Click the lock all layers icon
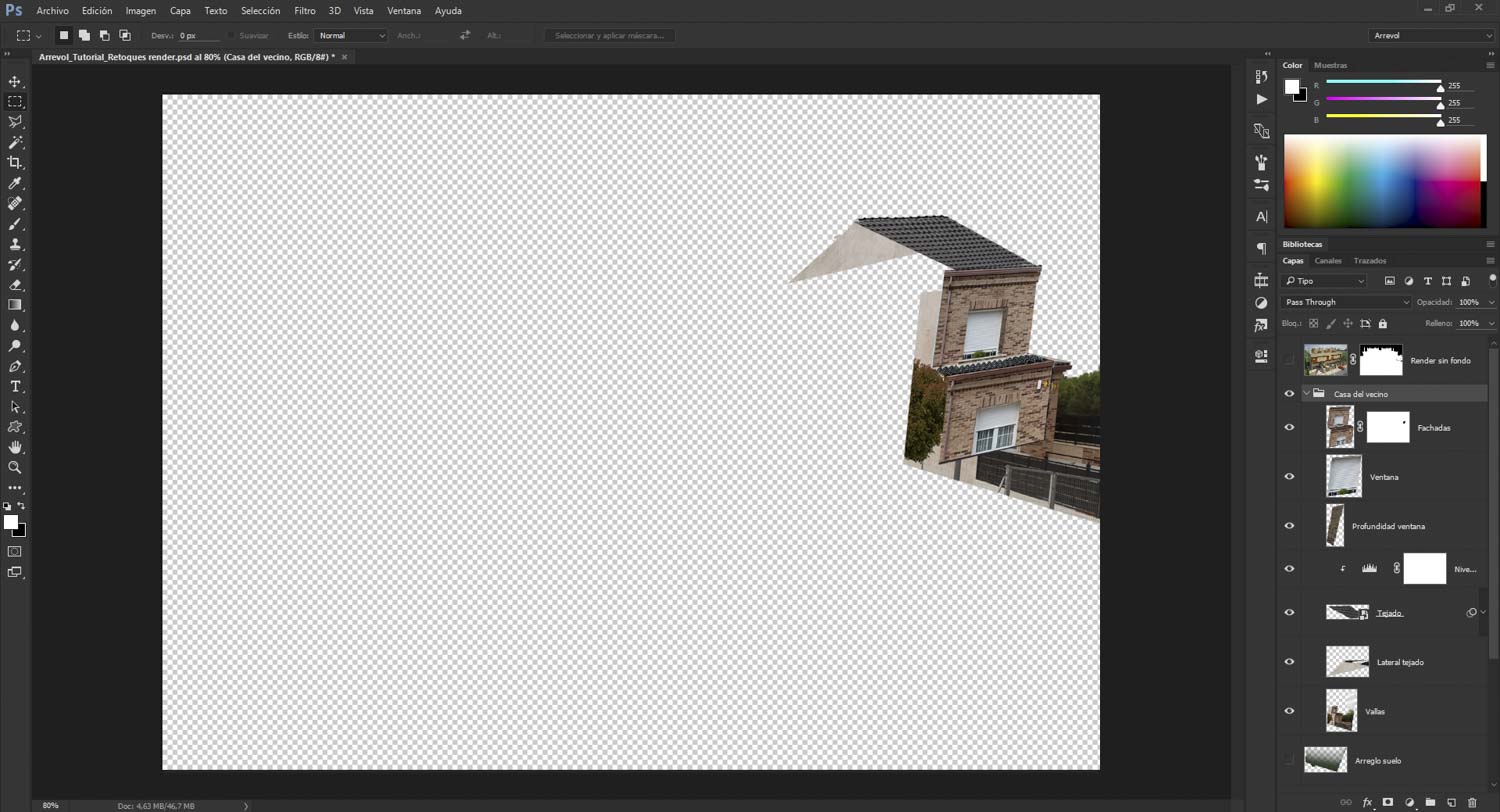 pos(1383,323)
